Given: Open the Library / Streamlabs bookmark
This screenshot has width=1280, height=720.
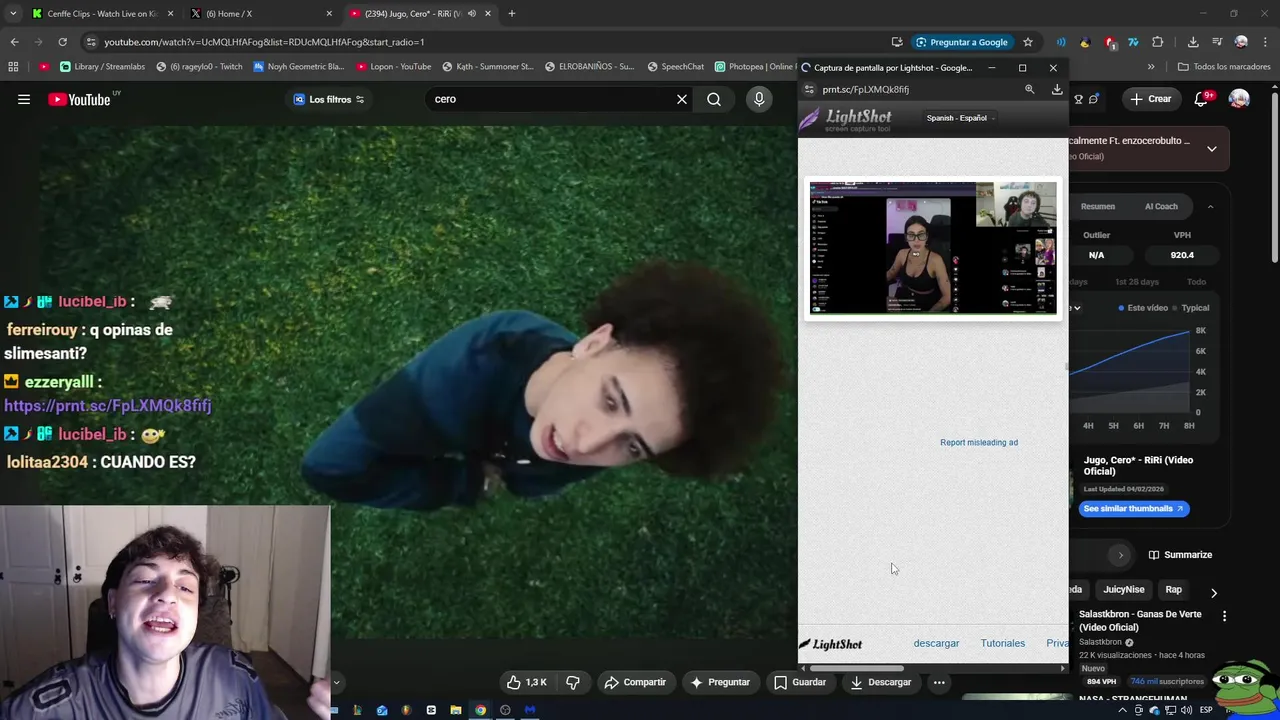Looking at the screenshot, I should tap(103, 67).
